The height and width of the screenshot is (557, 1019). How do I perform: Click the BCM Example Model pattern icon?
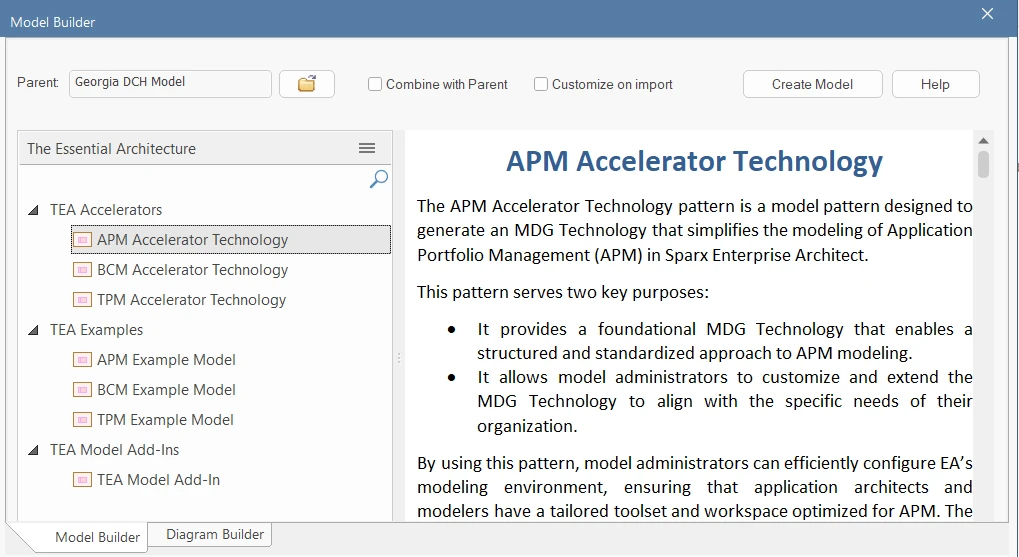pyautogui.click(x=82, y=389)
